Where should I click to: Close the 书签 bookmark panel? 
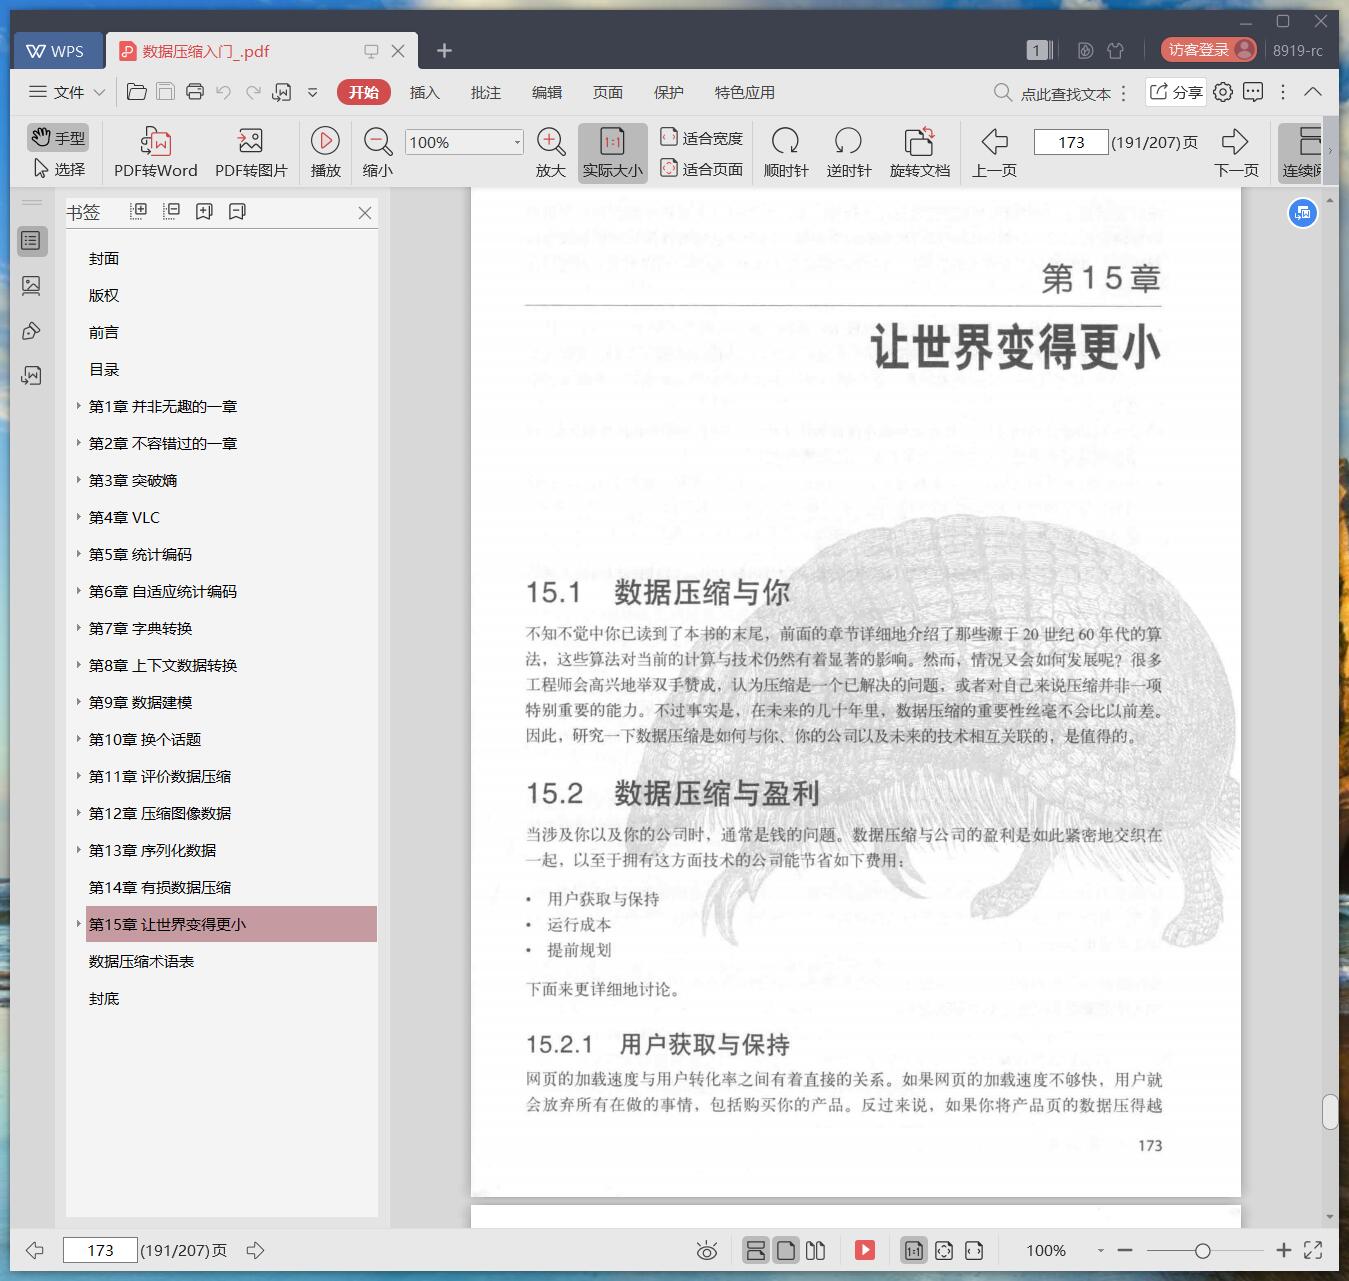coord(365,212)
